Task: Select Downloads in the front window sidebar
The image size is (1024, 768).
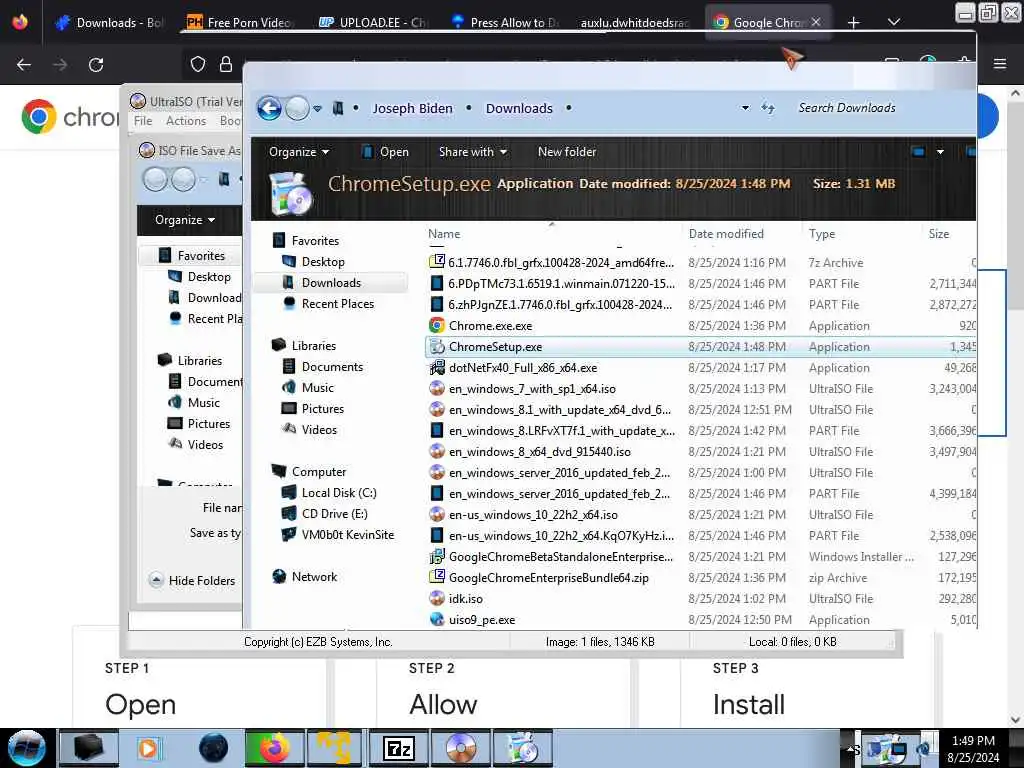Action: (x=331, y=283)
